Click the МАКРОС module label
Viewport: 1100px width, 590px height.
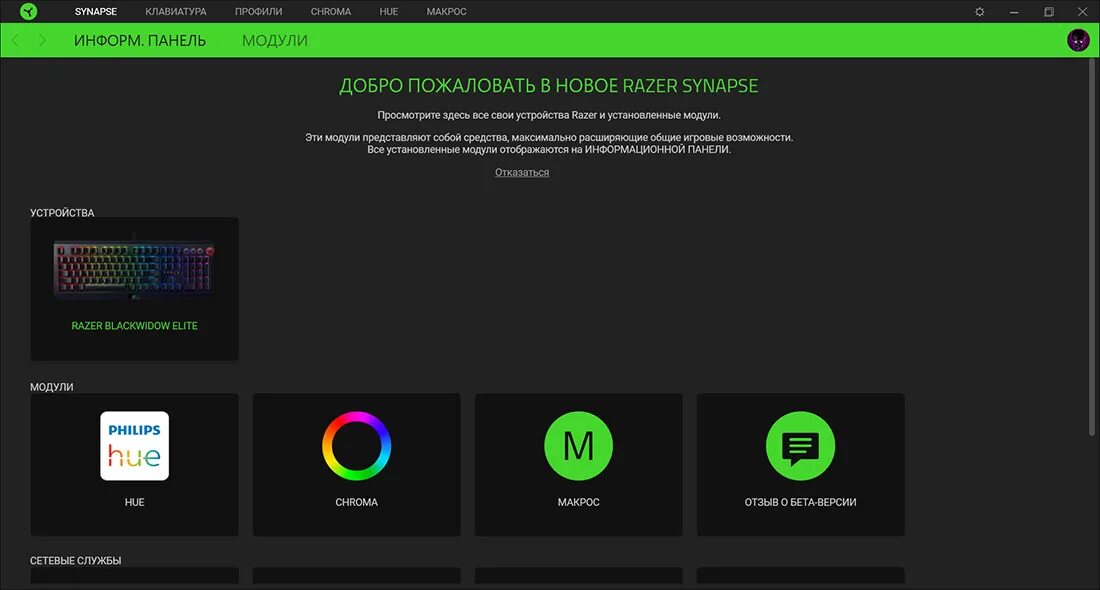point(578,502)
